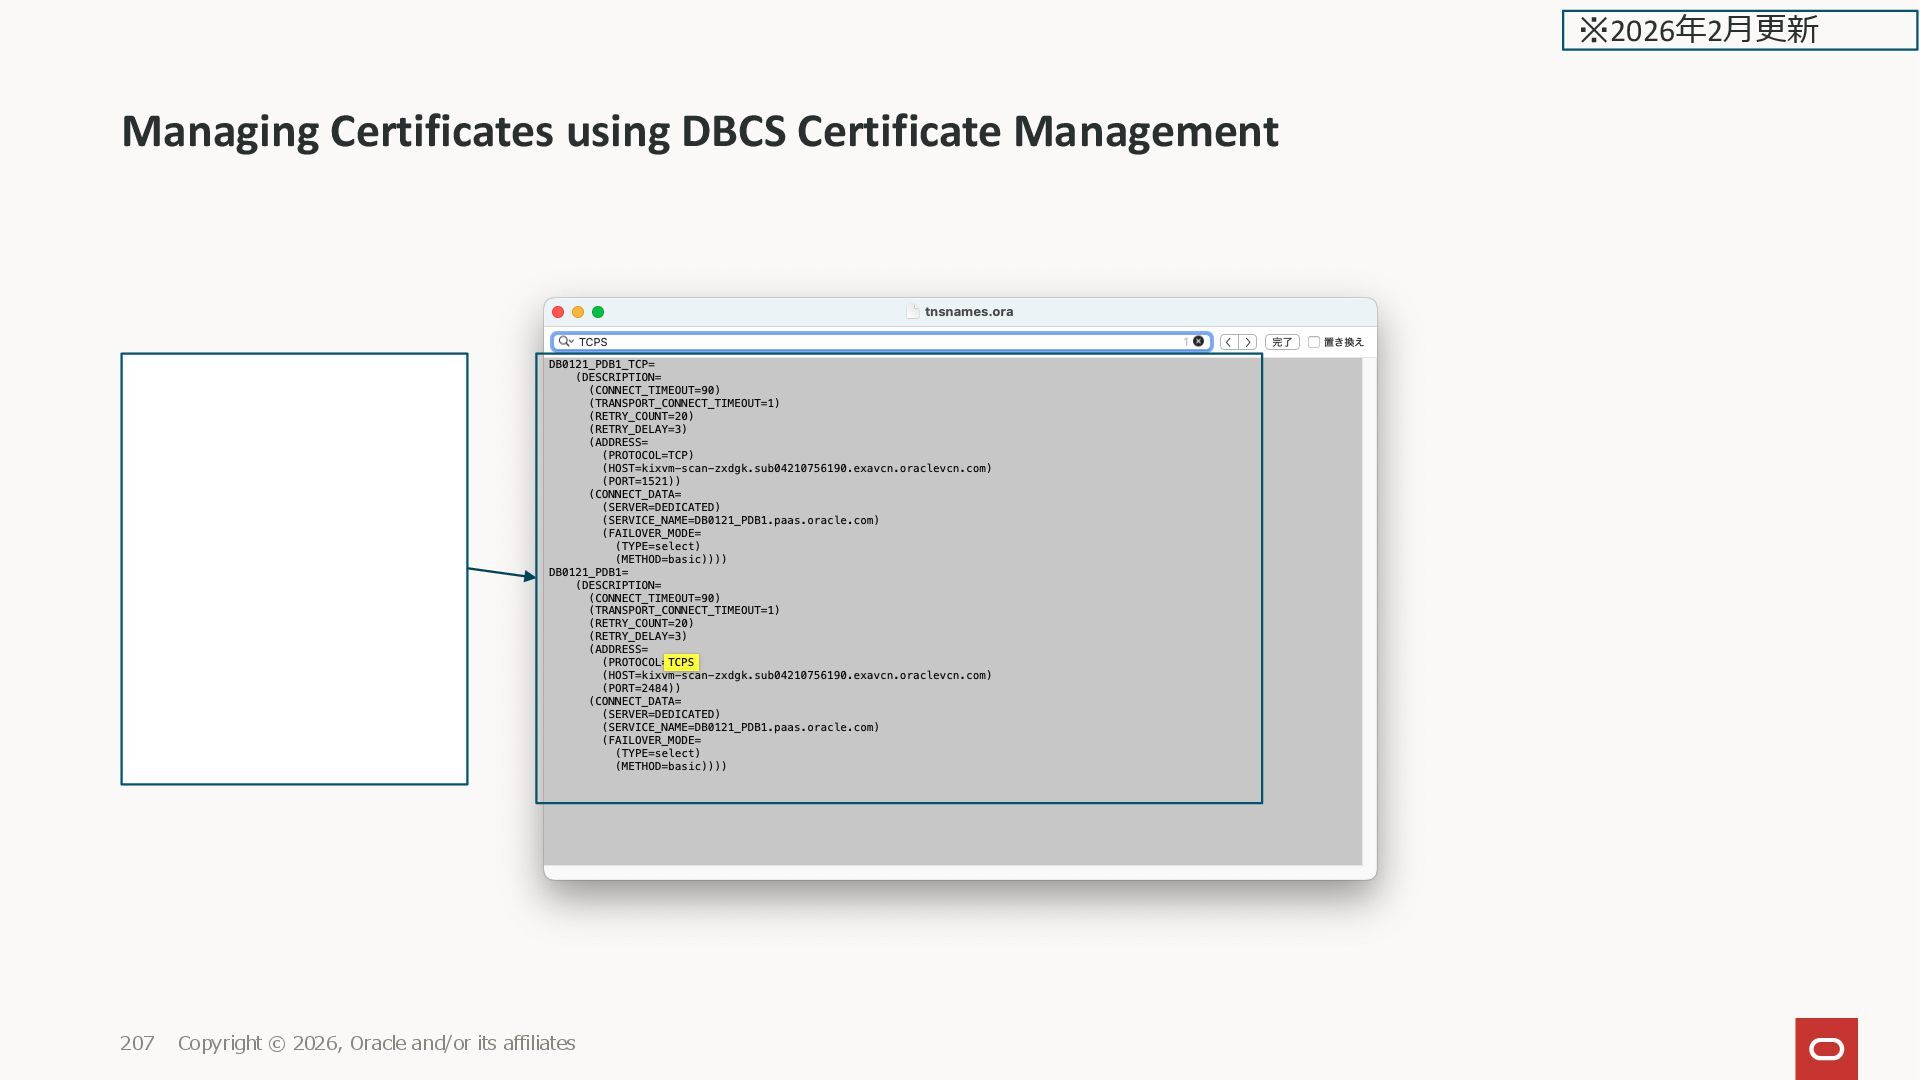Click the PORT=1521 line
The width and height of the screenshot is (1920, 1080).
pos(641,481)
